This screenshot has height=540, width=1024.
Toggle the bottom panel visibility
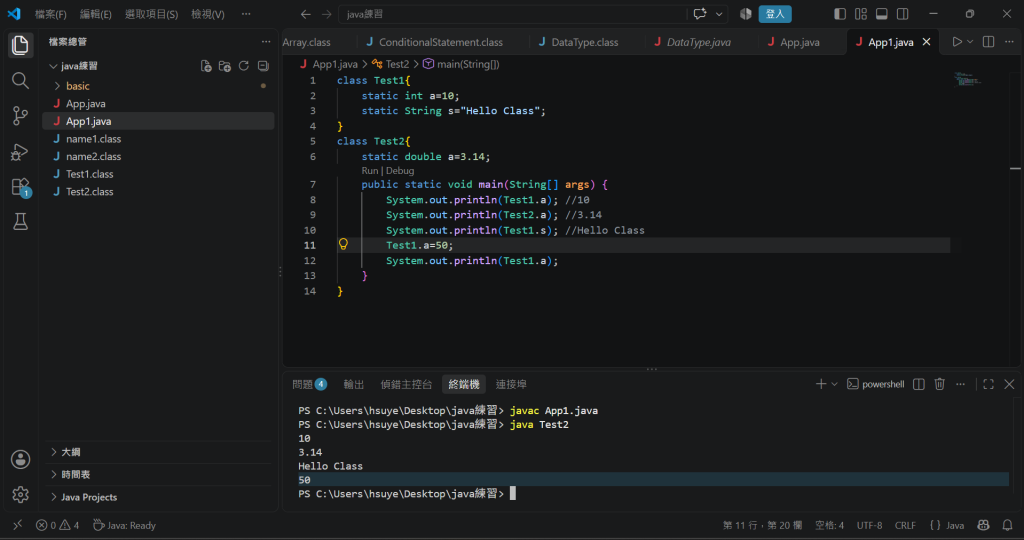[x=882, y=14]
